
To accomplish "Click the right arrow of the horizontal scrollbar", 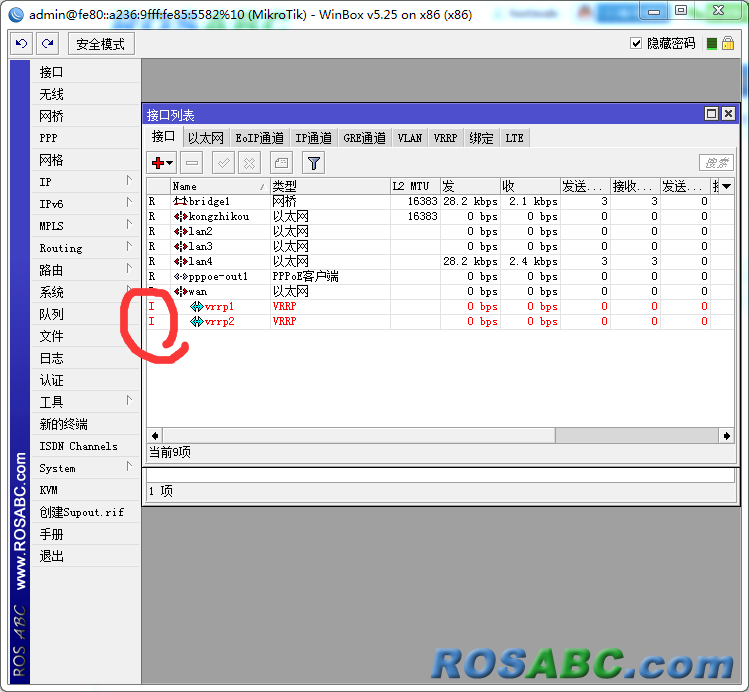I will (727, 436).
